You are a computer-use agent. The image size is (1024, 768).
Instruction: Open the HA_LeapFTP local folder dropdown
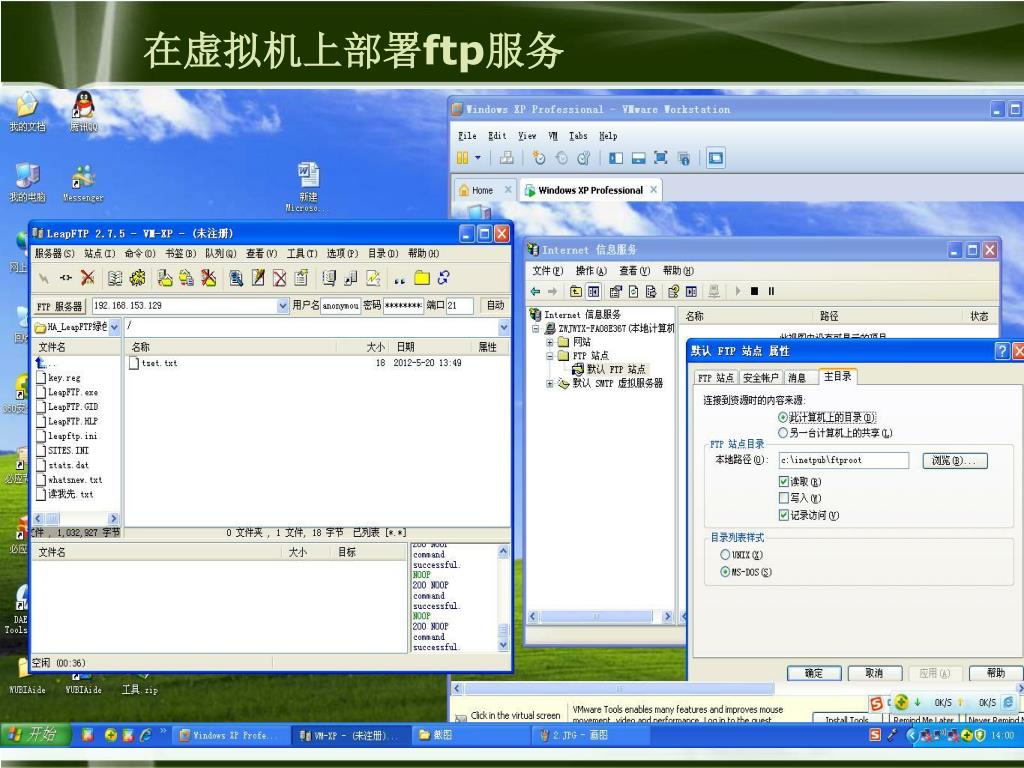point(114,327)
